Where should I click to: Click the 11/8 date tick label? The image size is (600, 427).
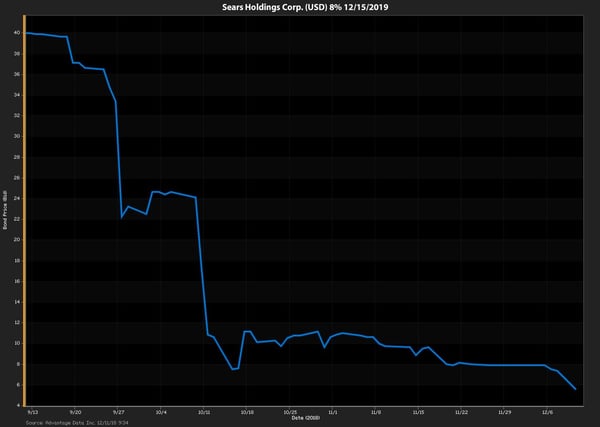(376, 412)
